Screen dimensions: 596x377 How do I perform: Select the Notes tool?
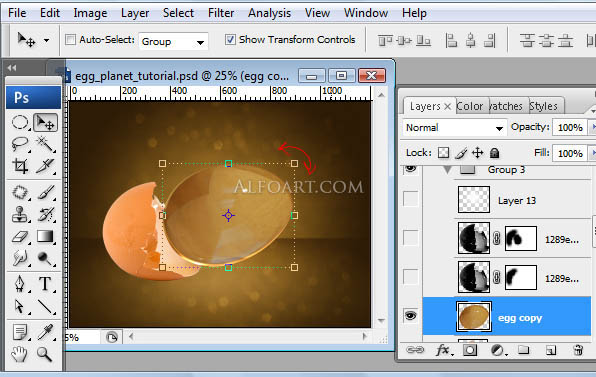pyautogui.click(x=20, y=332)
